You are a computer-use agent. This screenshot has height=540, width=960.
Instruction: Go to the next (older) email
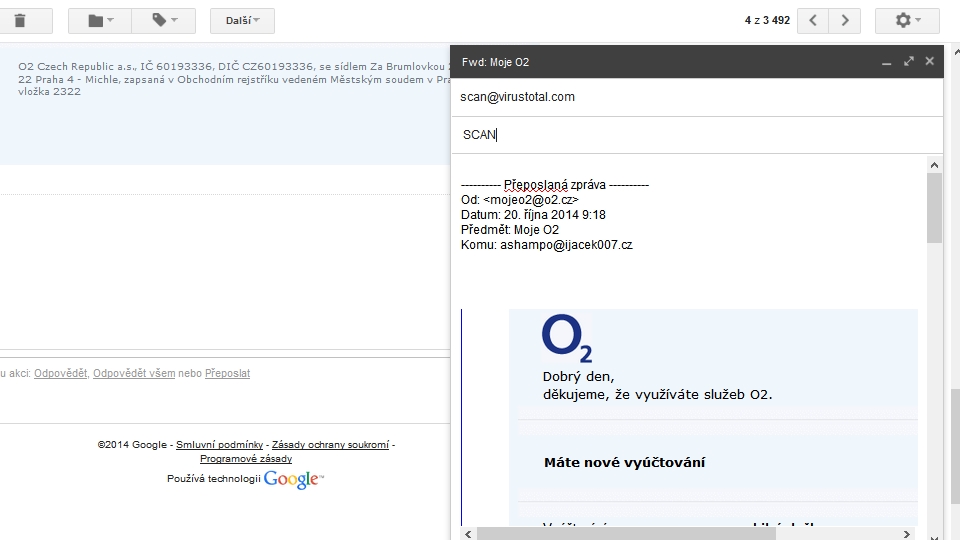[845, 20]
